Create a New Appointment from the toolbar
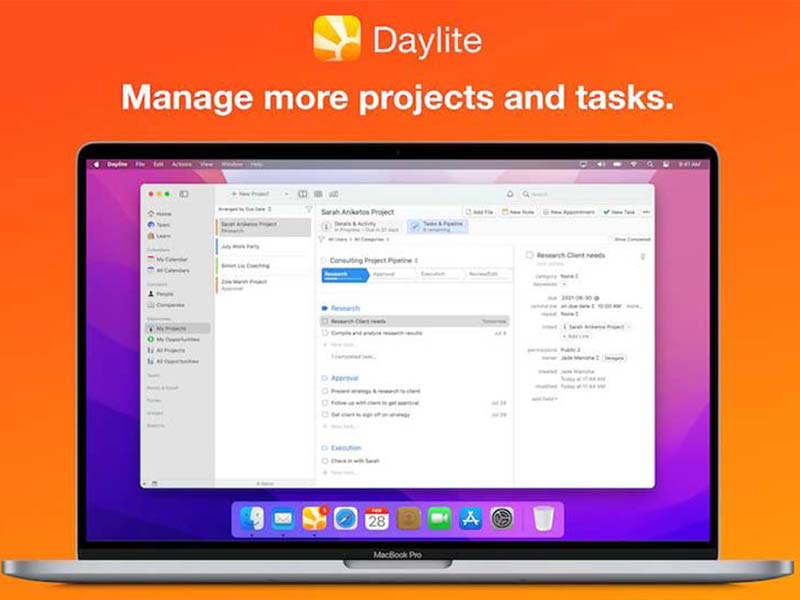The image size is (800, 600). pyautogui.click(x=570, y=211)
